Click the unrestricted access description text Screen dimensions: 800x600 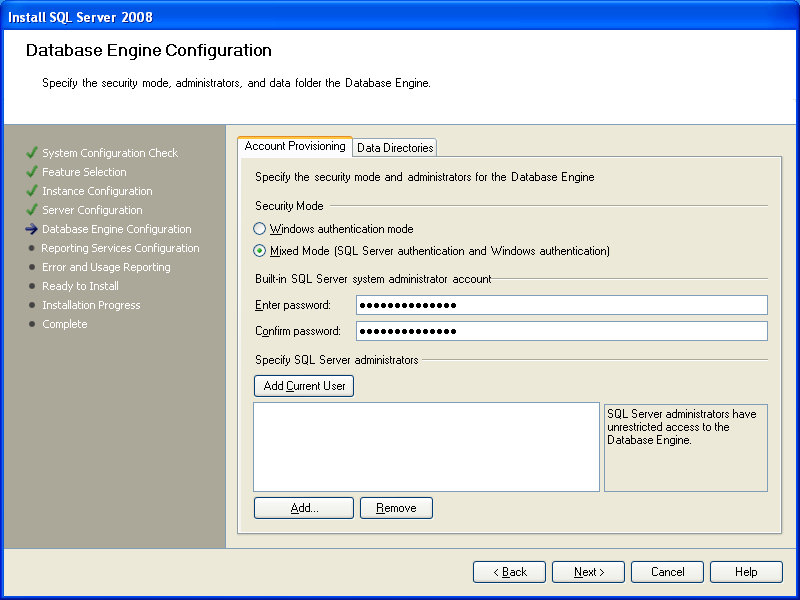(x=682, y=427)
